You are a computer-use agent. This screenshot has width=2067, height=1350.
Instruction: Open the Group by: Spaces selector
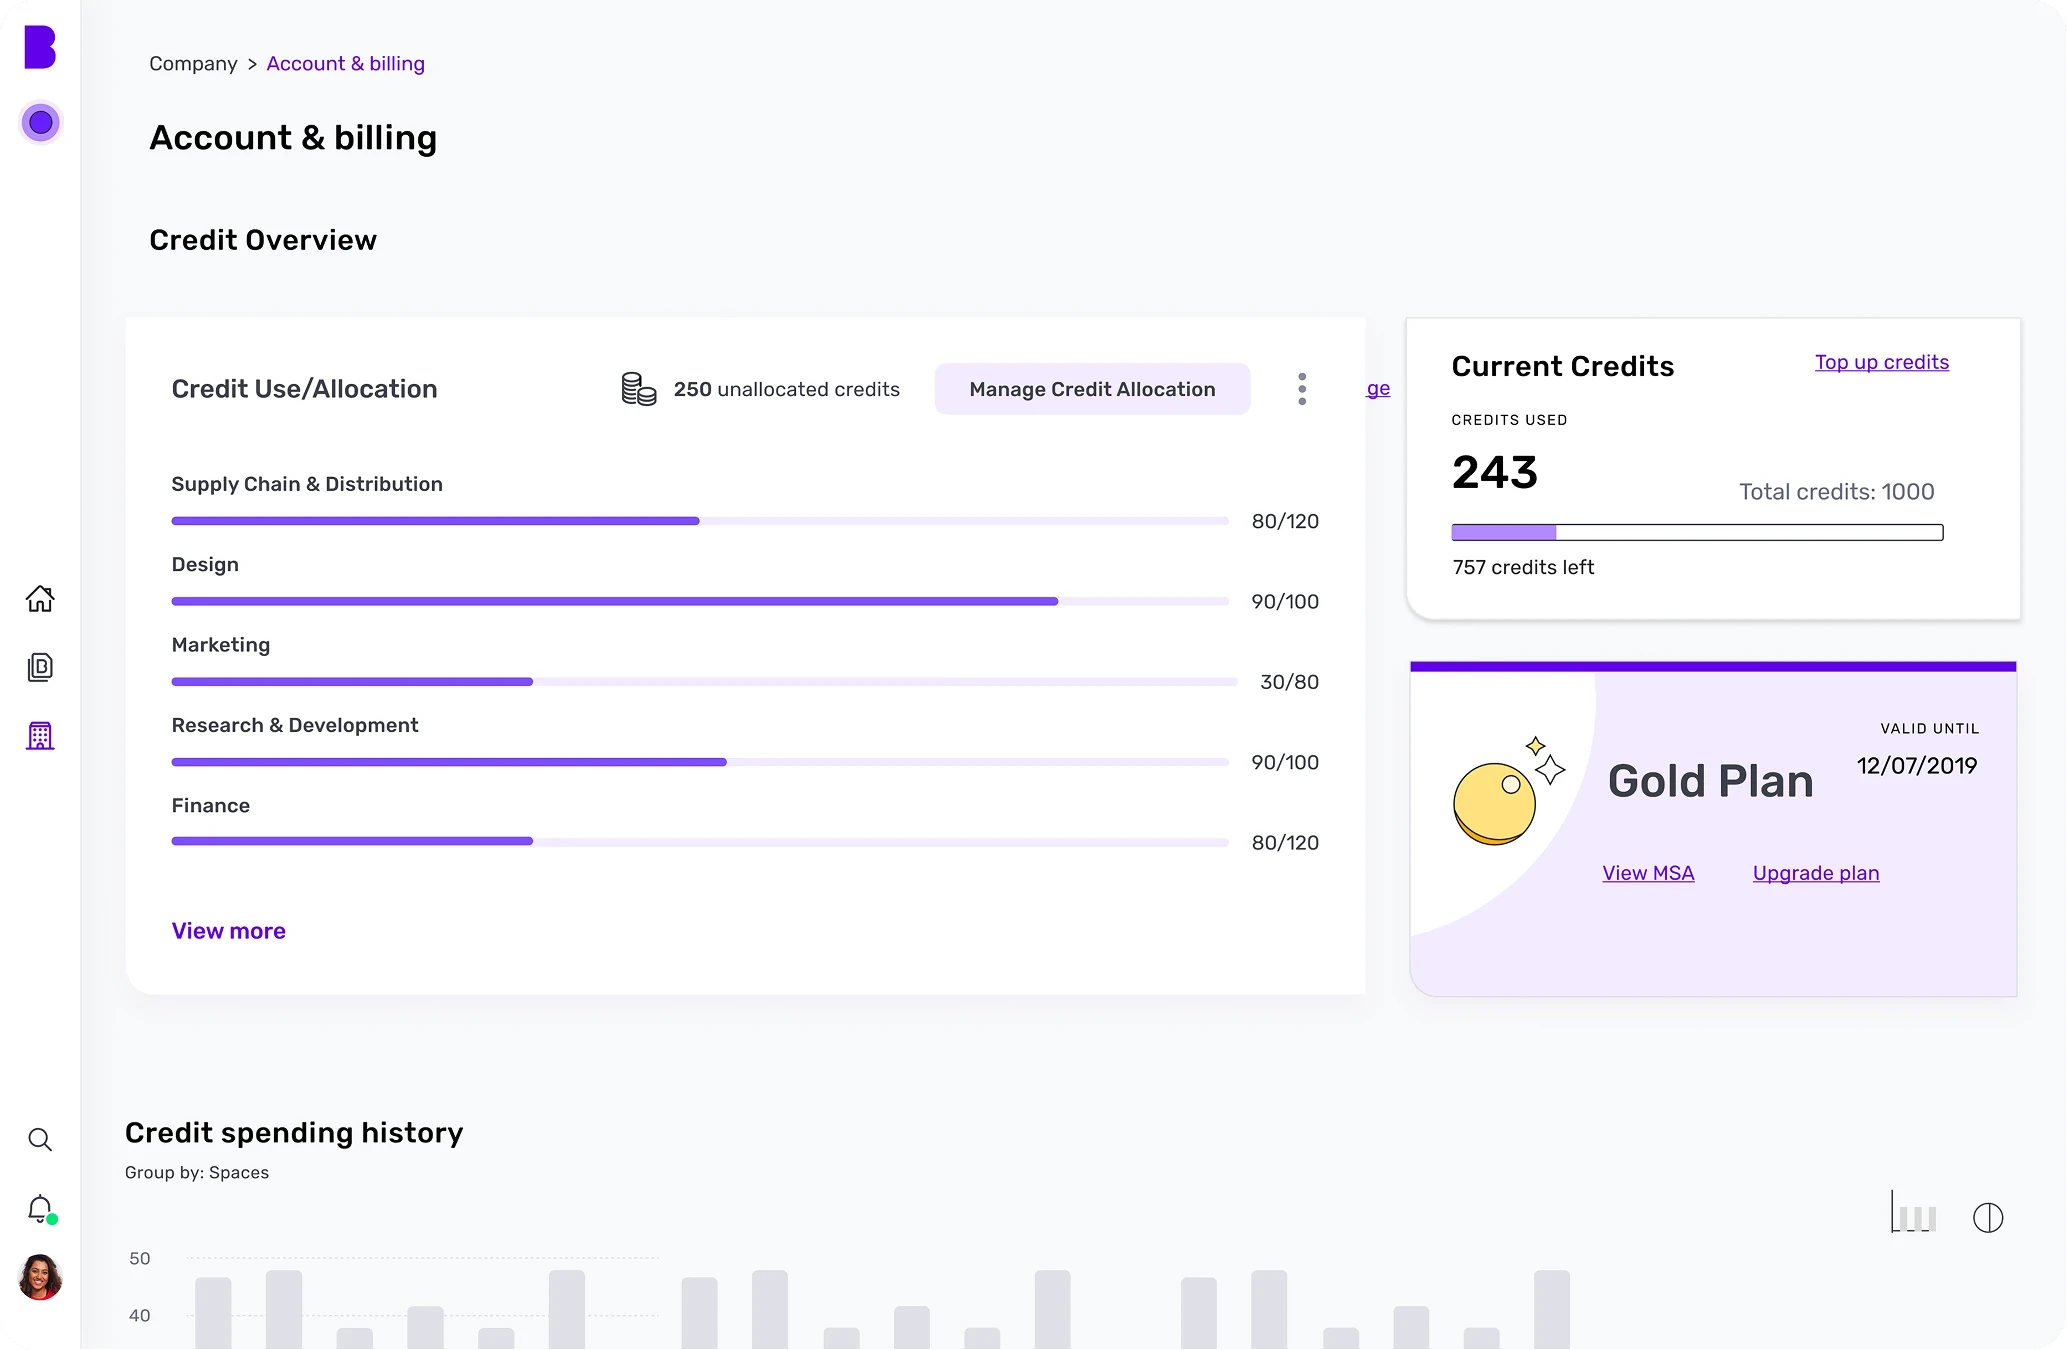[197, 1172]
